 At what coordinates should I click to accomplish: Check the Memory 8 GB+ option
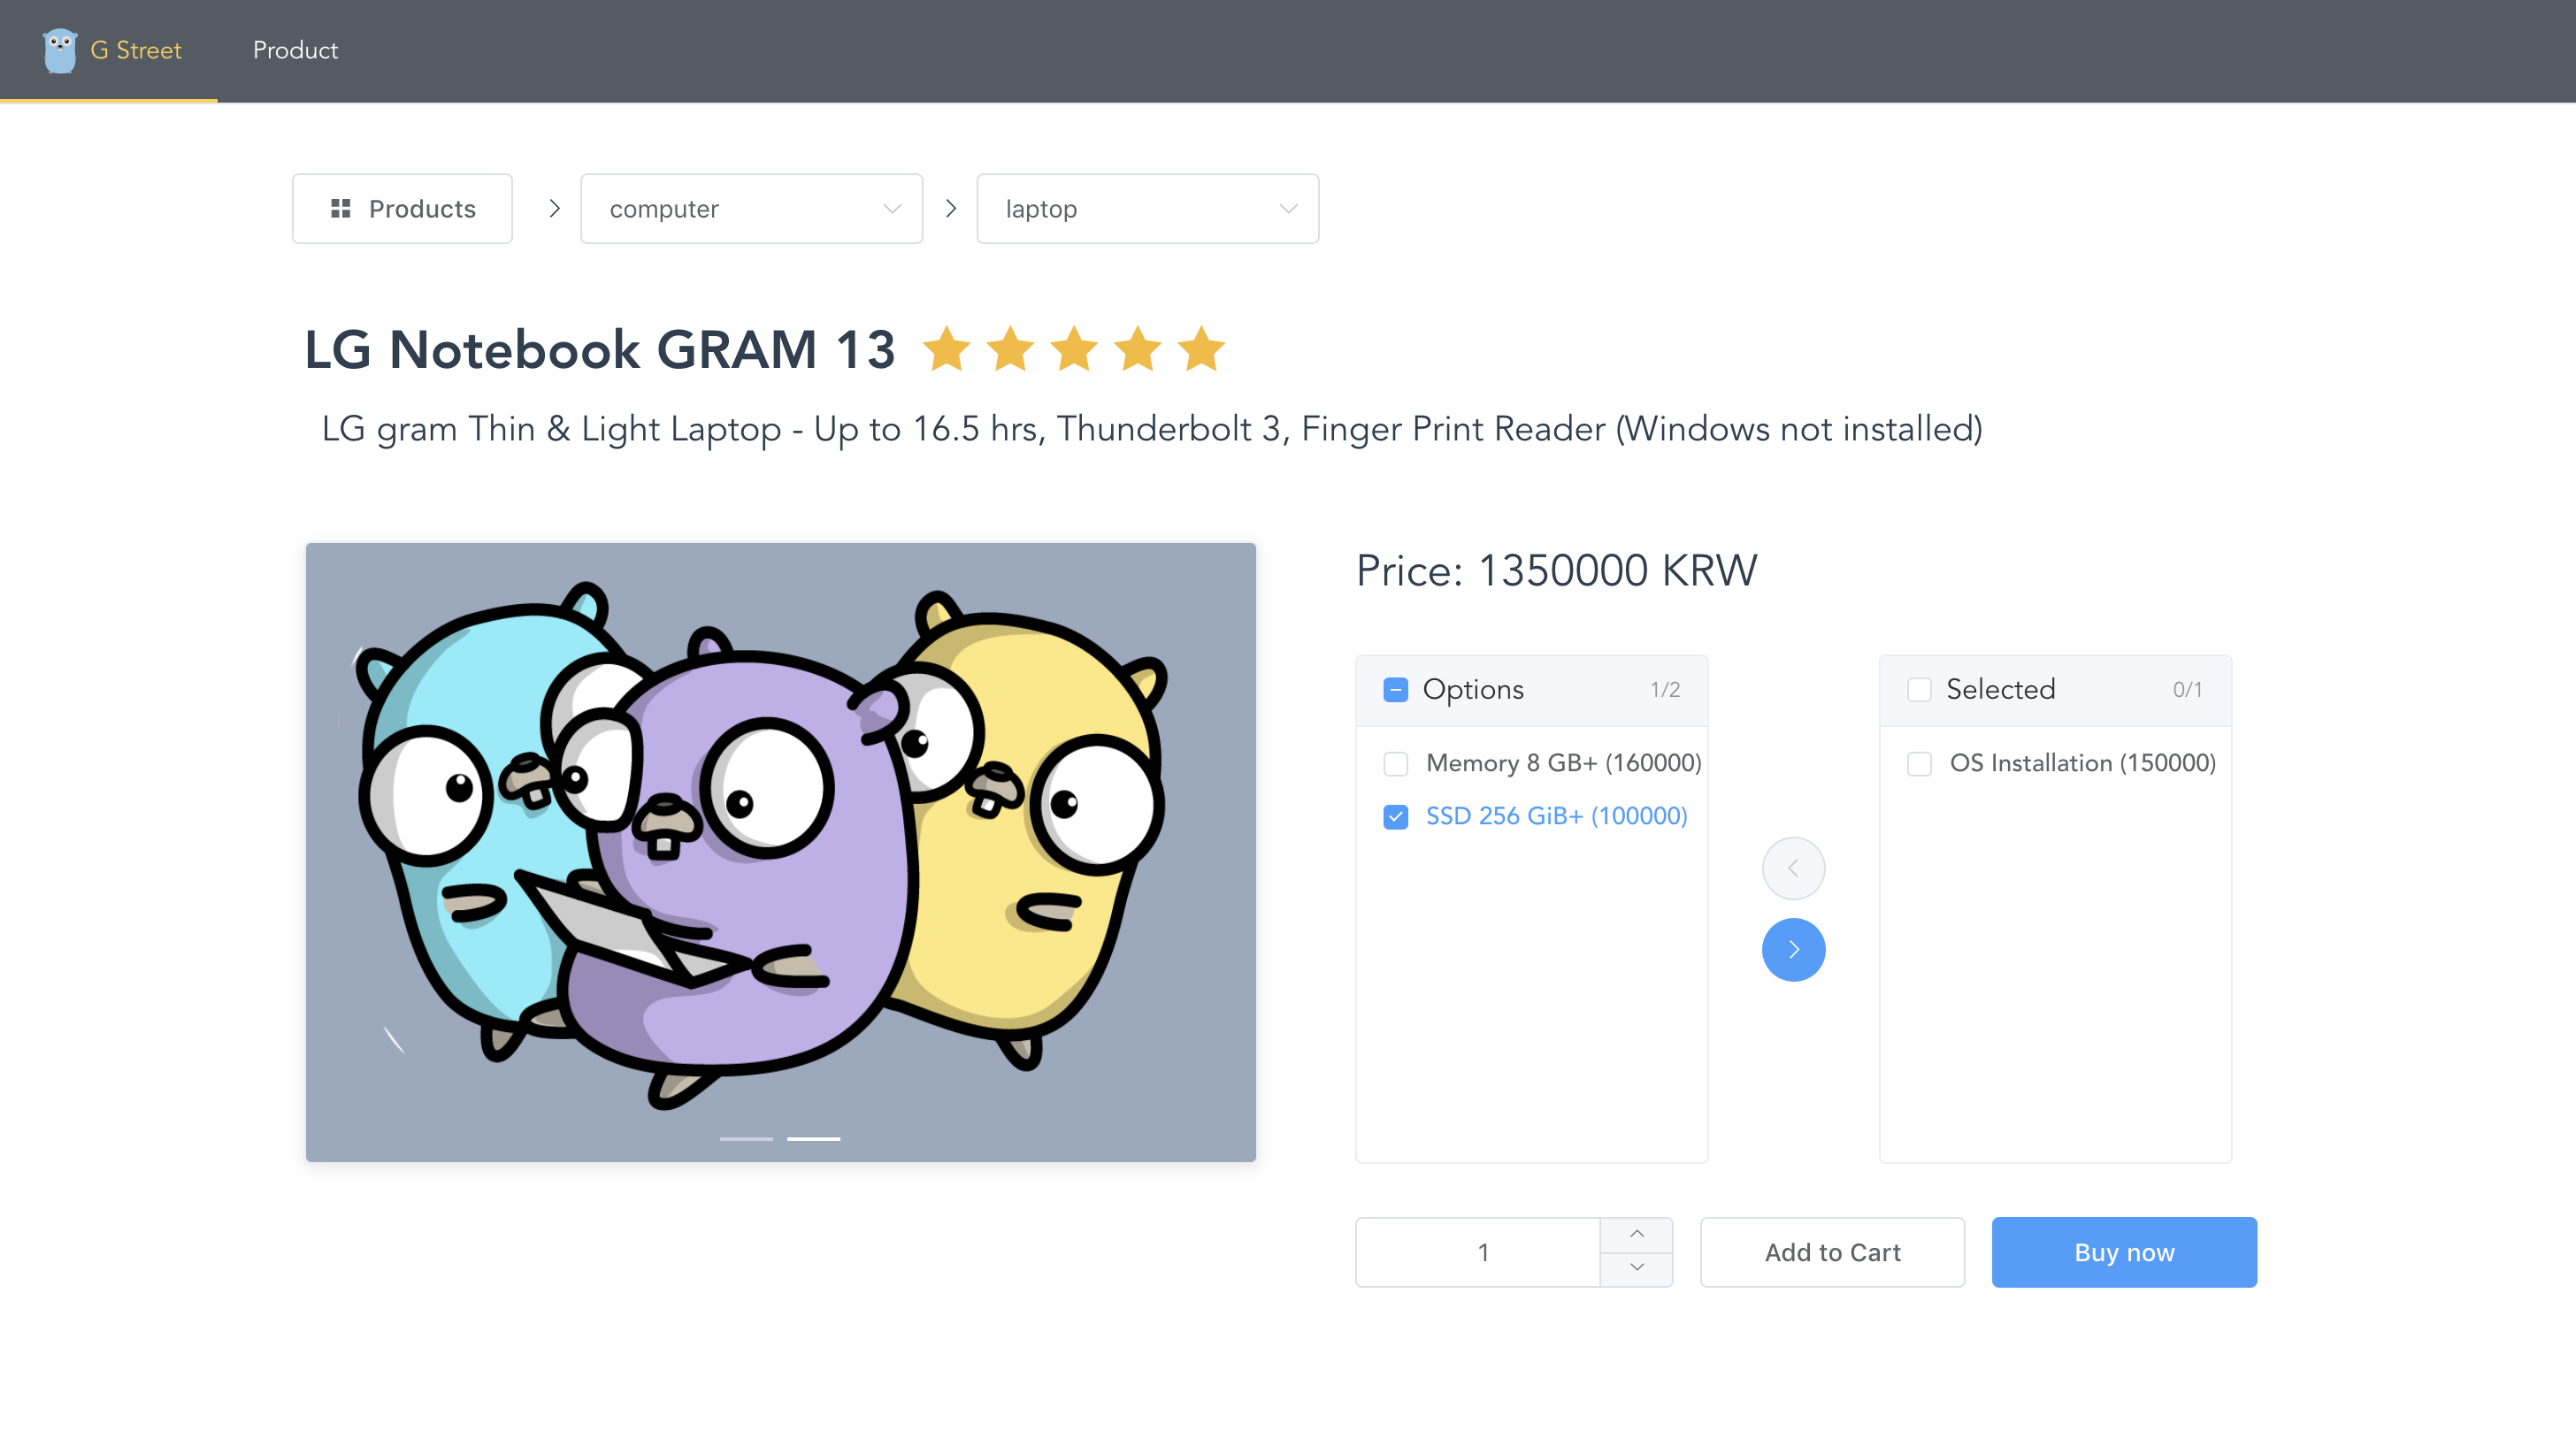pyautogui.click(x=1396, y=763)
